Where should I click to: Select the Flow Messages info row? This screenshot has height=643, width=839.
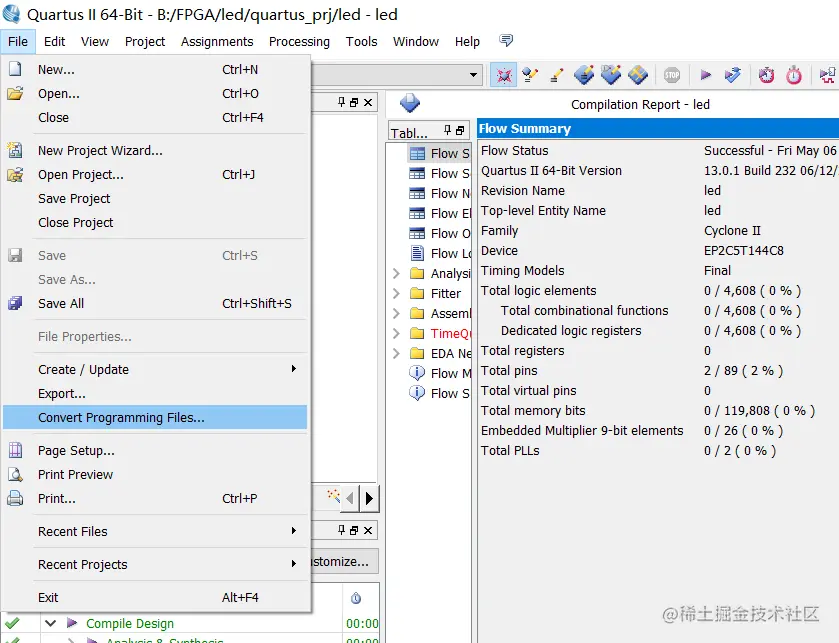point(439,373)
